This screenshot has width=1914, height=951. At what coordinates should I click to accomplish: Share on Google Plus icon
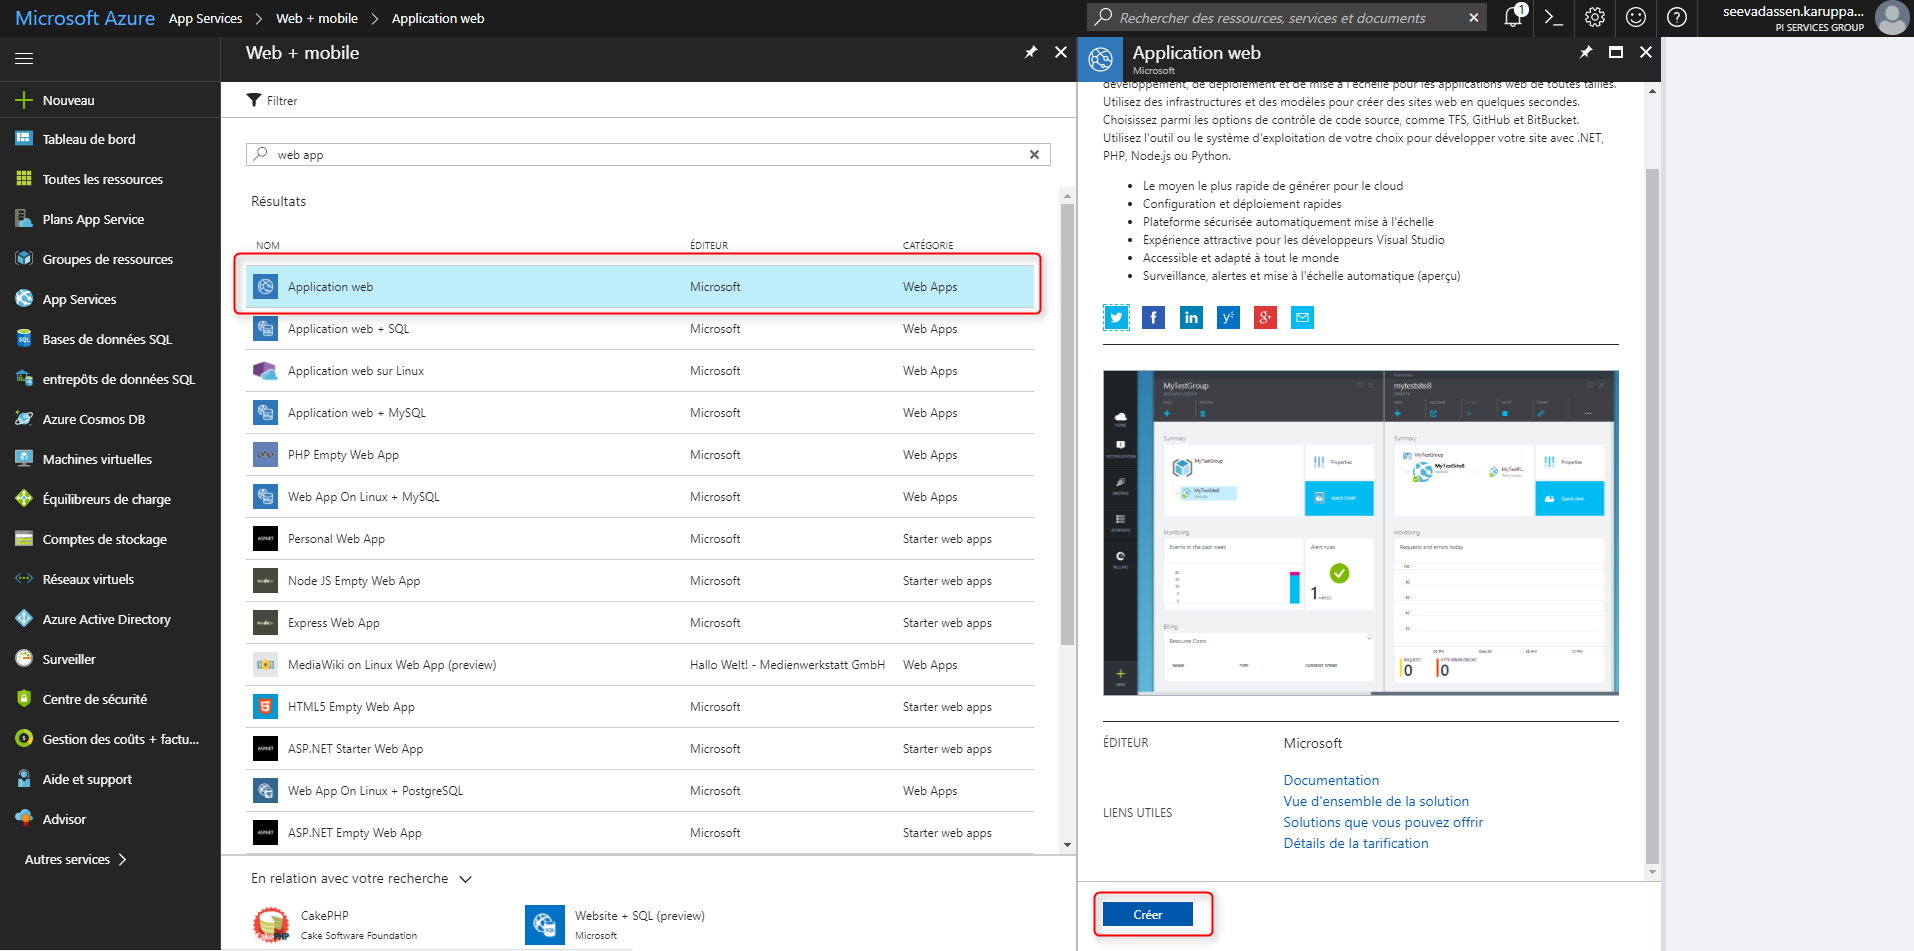pyautogui.click(x=1265, y=318)
